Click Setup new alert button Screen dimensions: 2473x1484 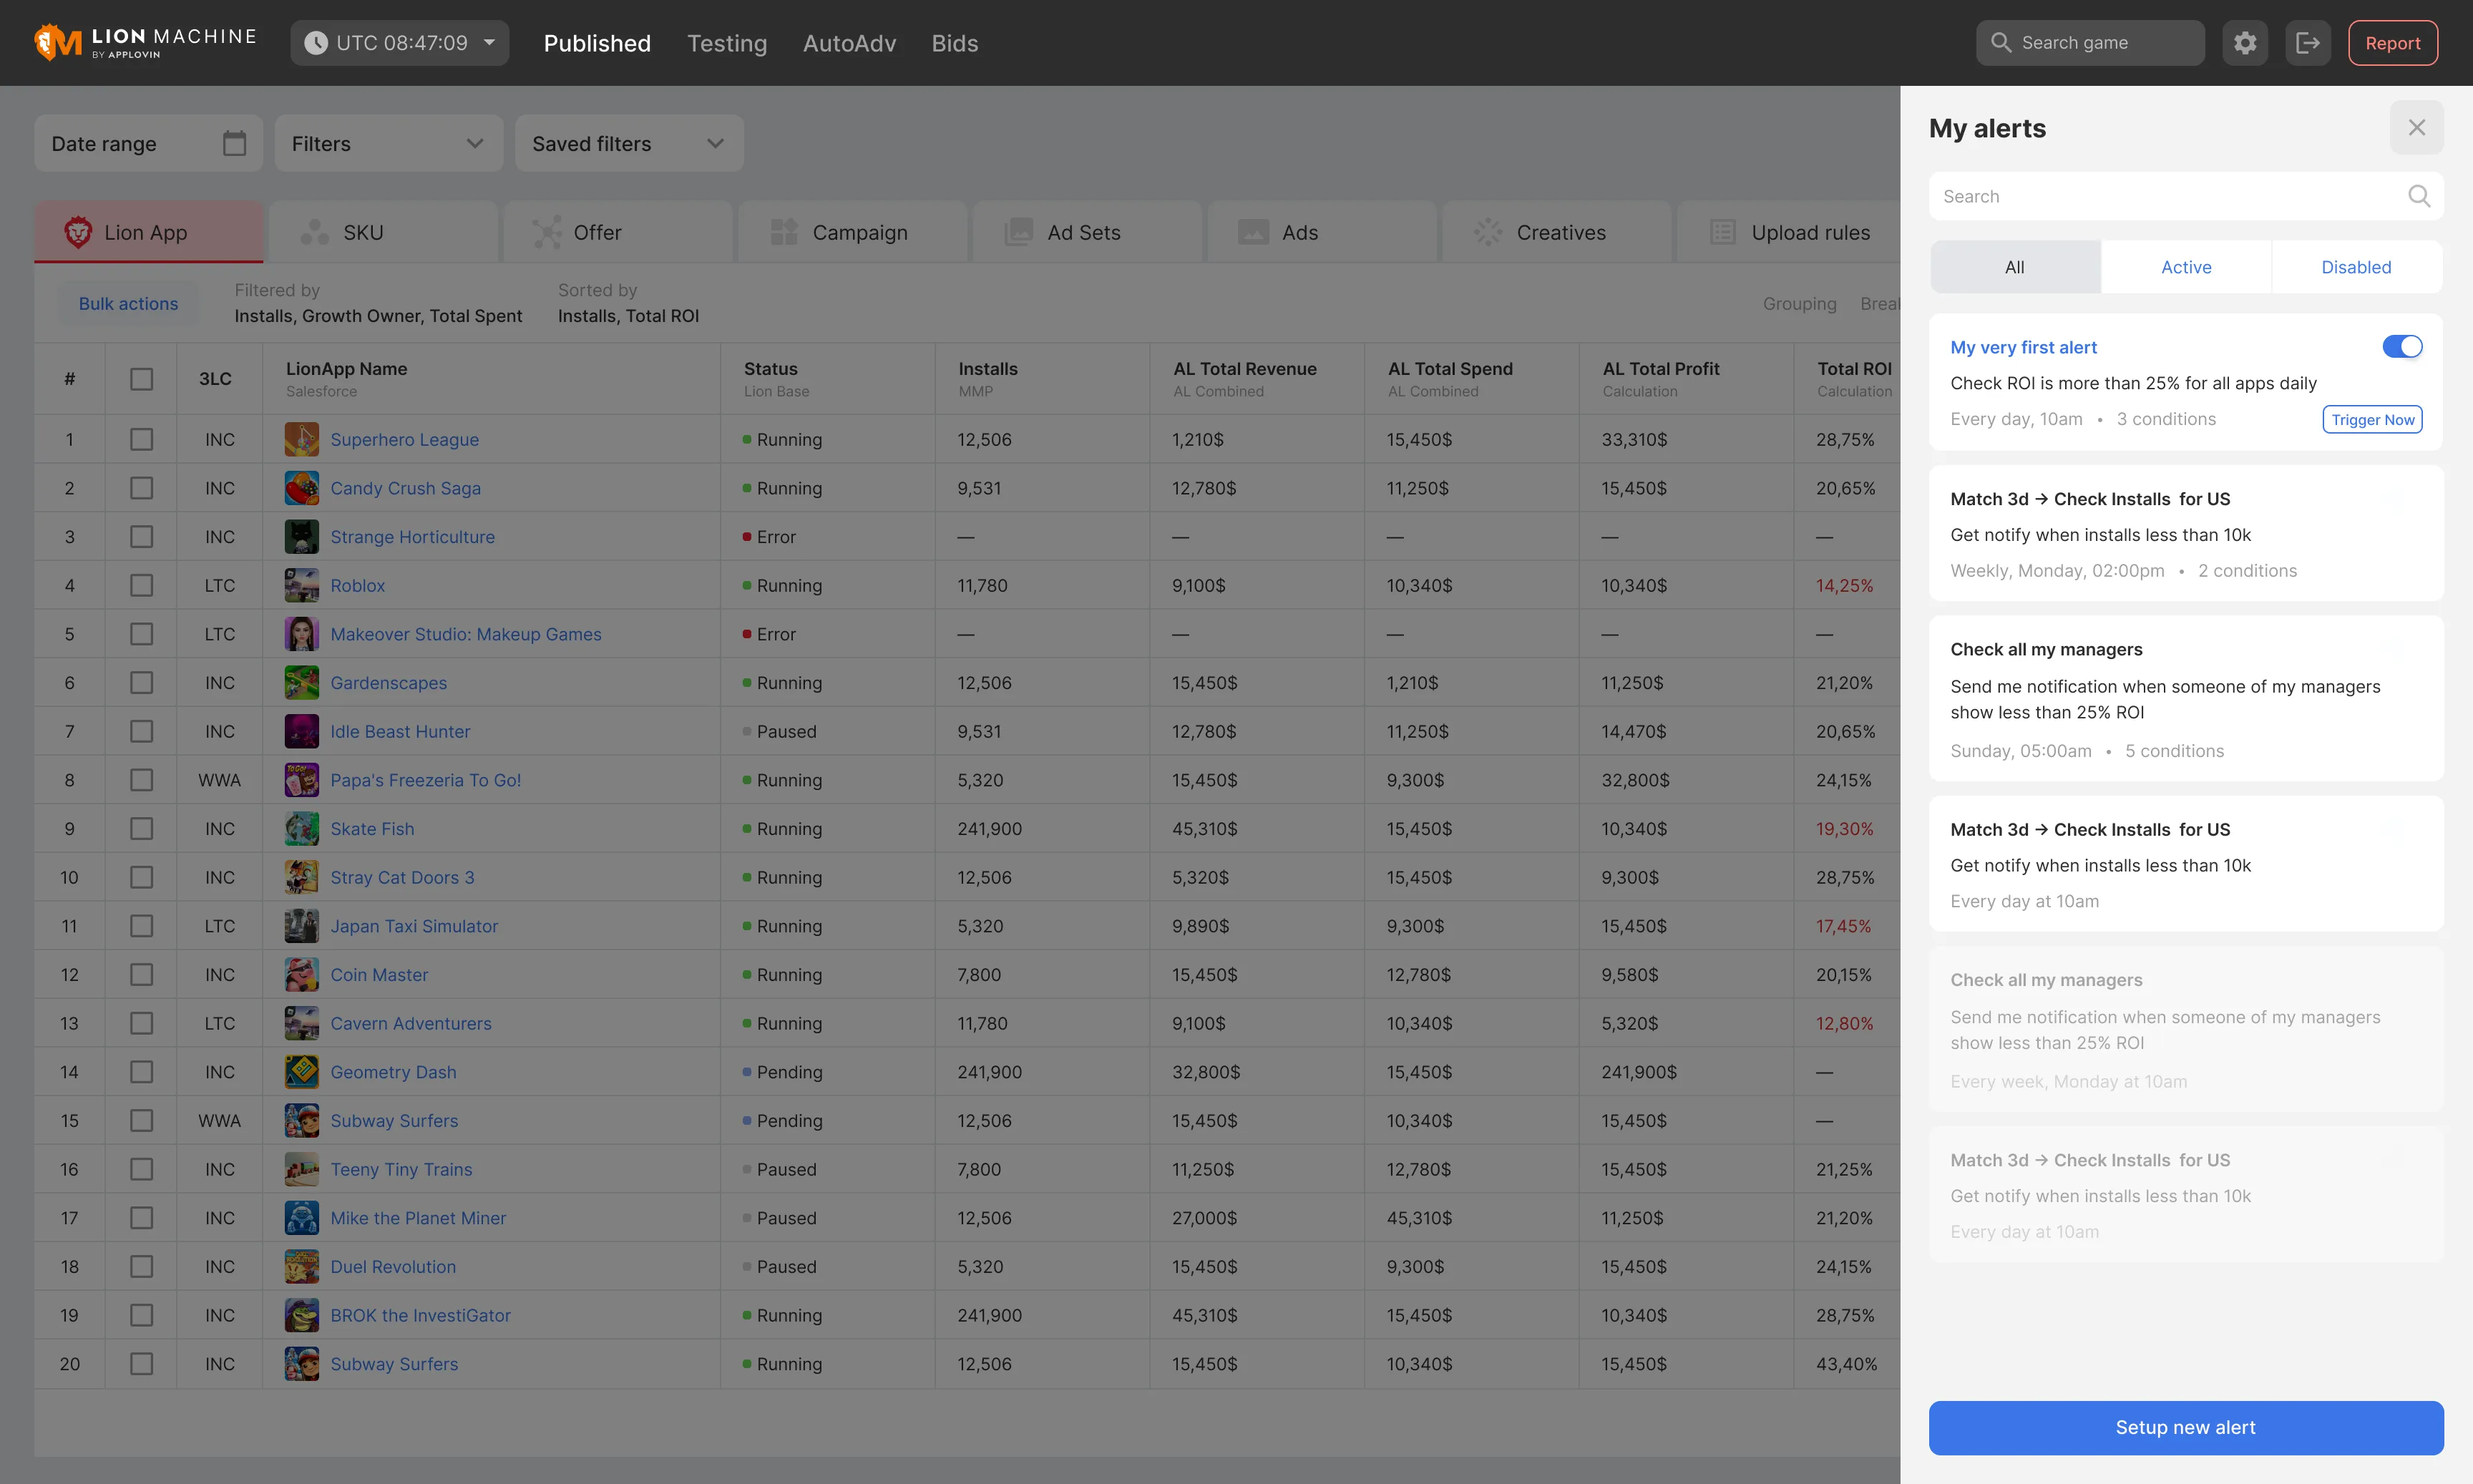click(2186, 1427)
